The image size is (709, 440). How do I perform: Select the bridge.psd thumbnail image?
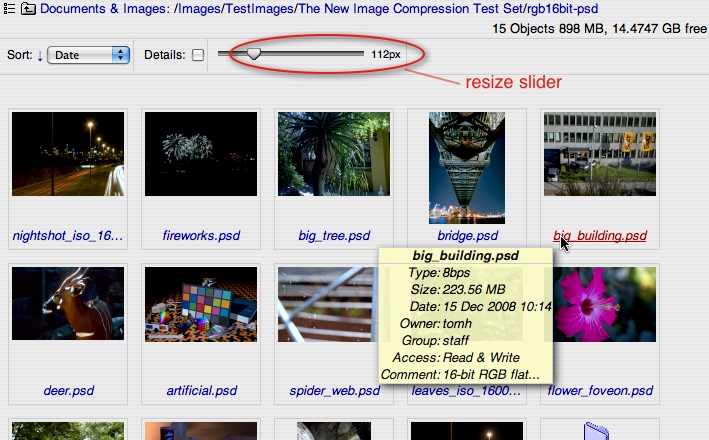[467, 168]
